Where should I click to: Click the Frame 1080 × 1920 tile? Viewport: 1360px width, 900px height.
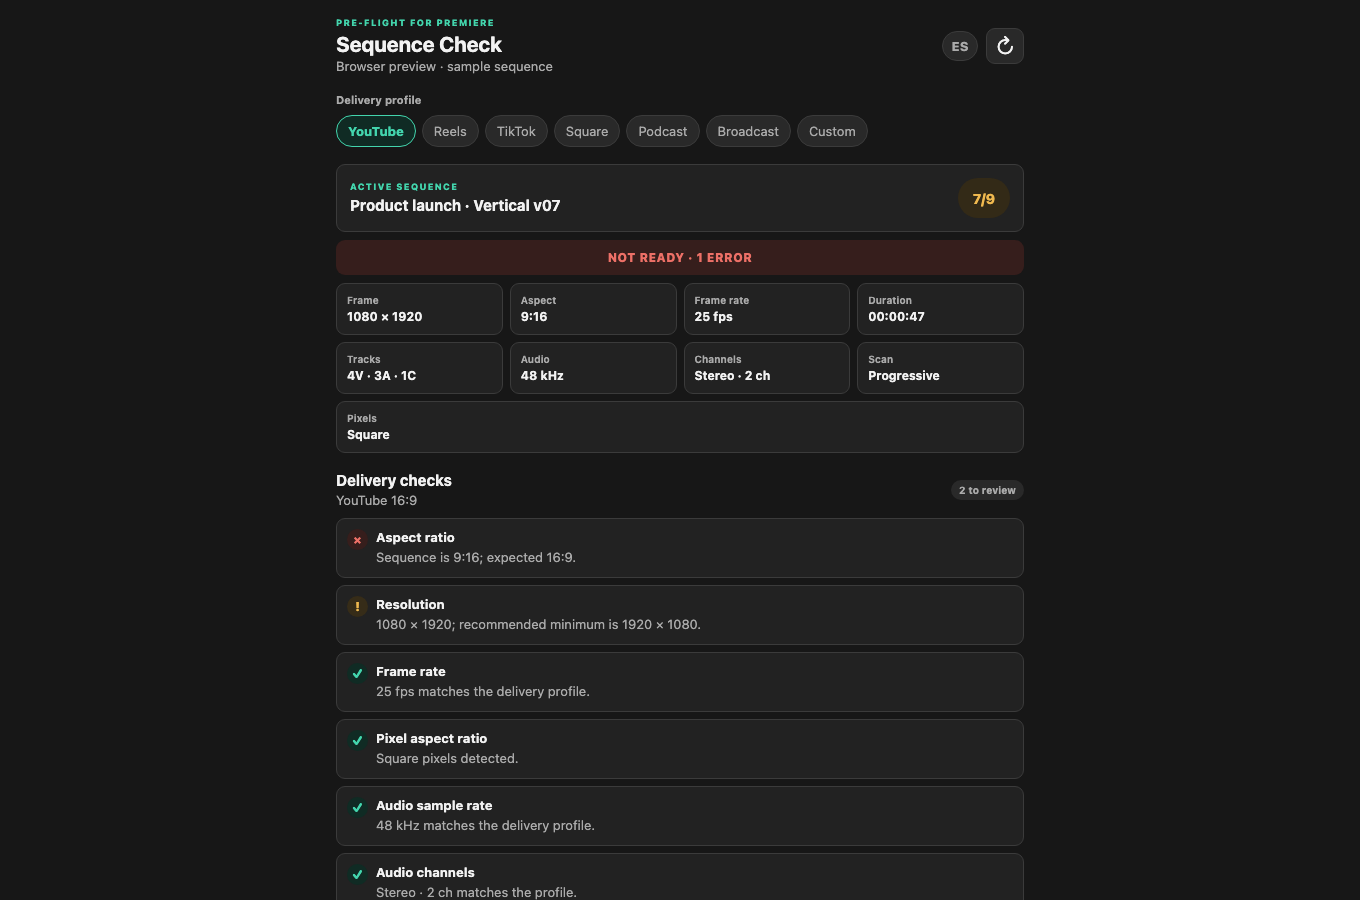[x=419, y=309]
